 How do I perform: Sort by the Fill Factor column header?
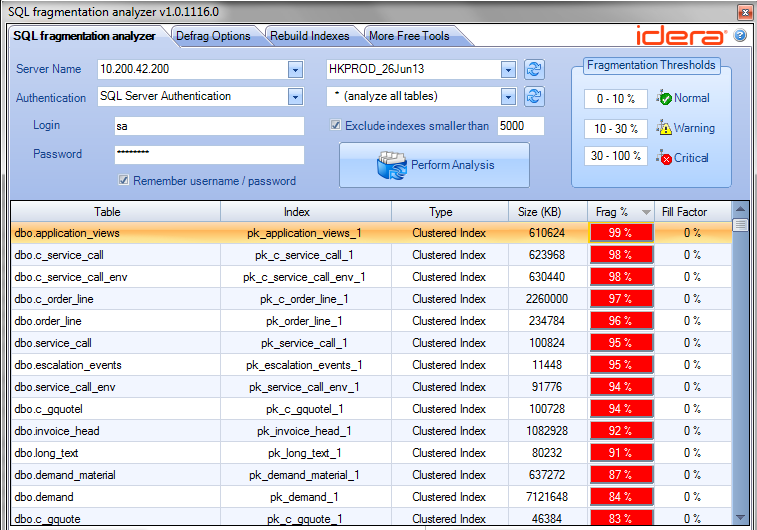coord(693,212)
